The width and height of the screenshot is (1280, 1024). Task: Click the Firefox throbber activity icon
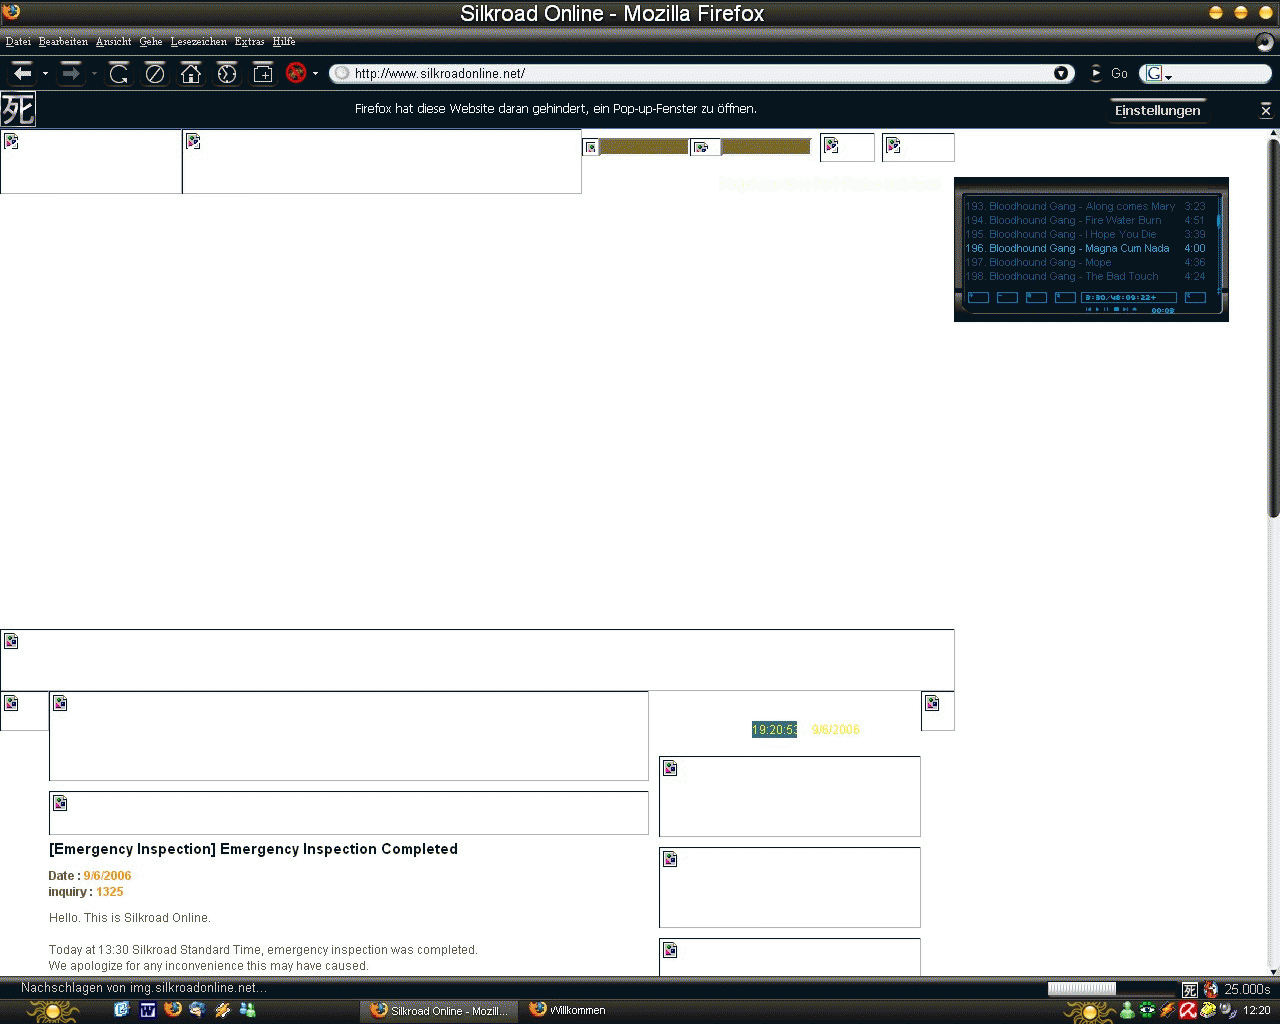pyautogui.click(x=1265, y=42)
